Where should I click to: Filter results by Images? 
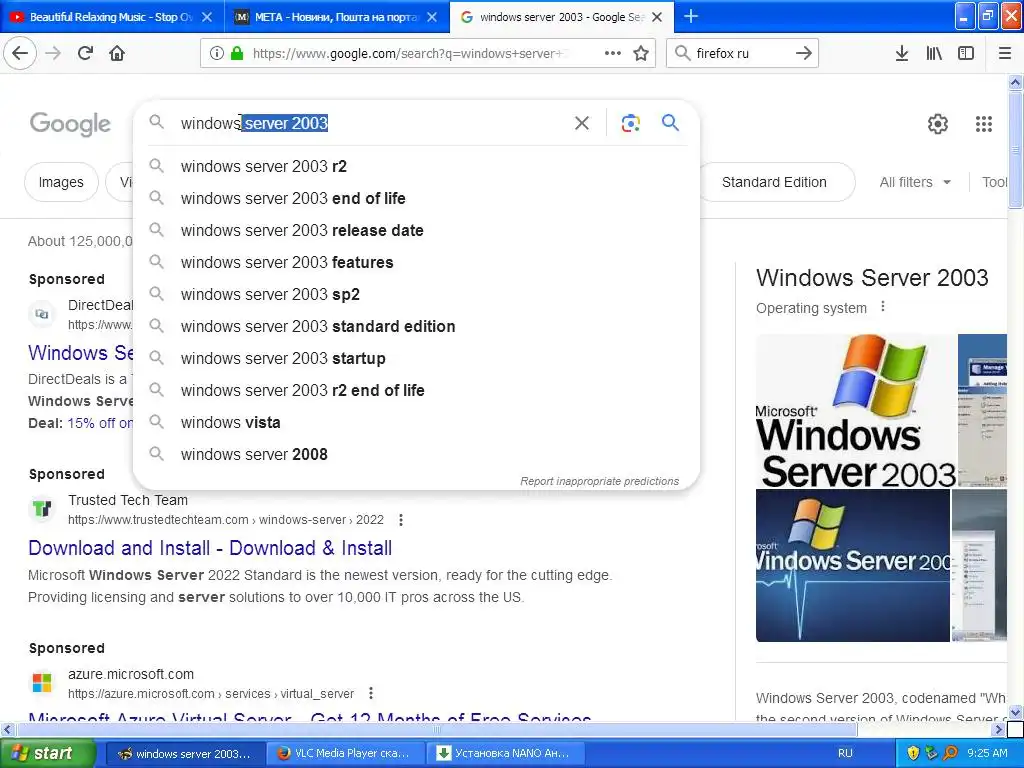61,182
